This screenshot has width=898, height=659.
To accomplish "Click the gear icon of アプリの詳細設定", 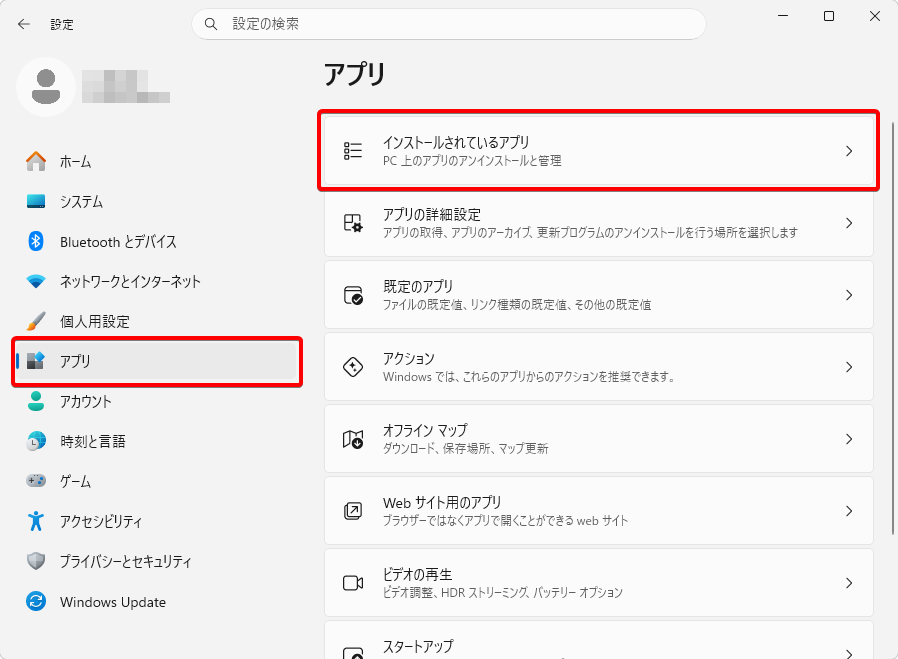I will (353, 223).
